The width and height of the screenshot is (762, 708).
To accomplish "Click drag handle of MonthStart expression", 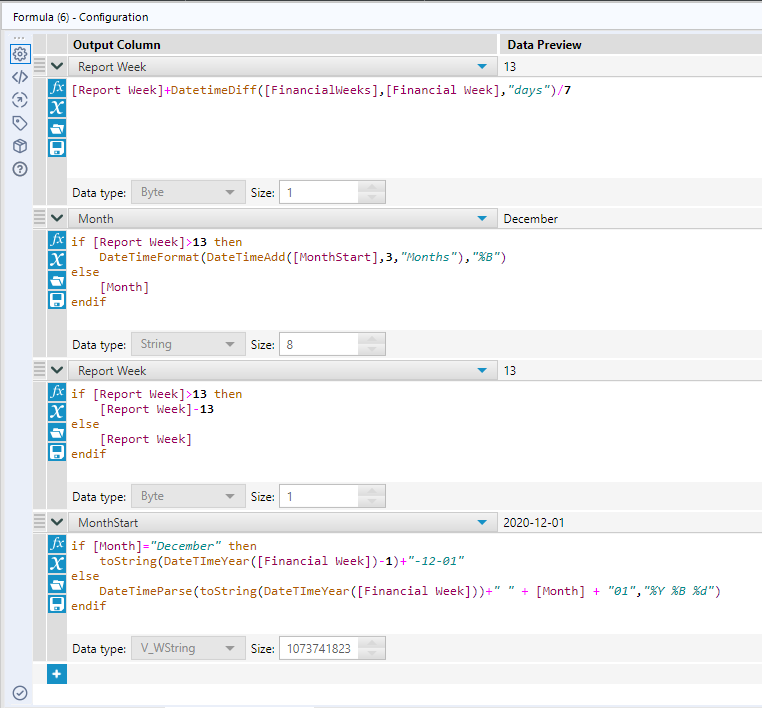I will click(x=39, y=521).
